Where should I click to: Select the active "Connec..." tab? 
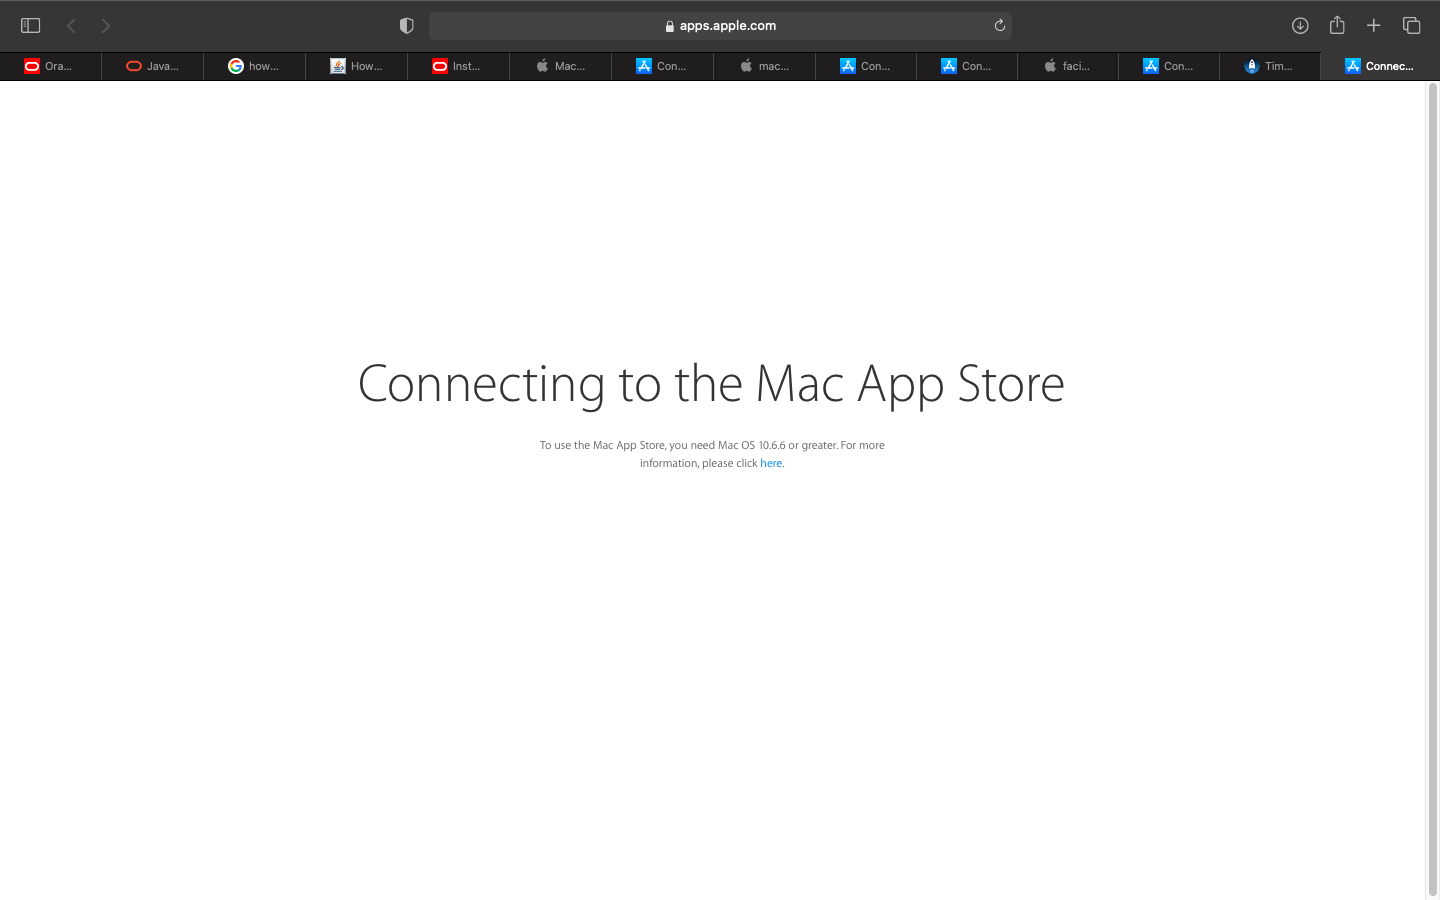(x=1380, y=66)
